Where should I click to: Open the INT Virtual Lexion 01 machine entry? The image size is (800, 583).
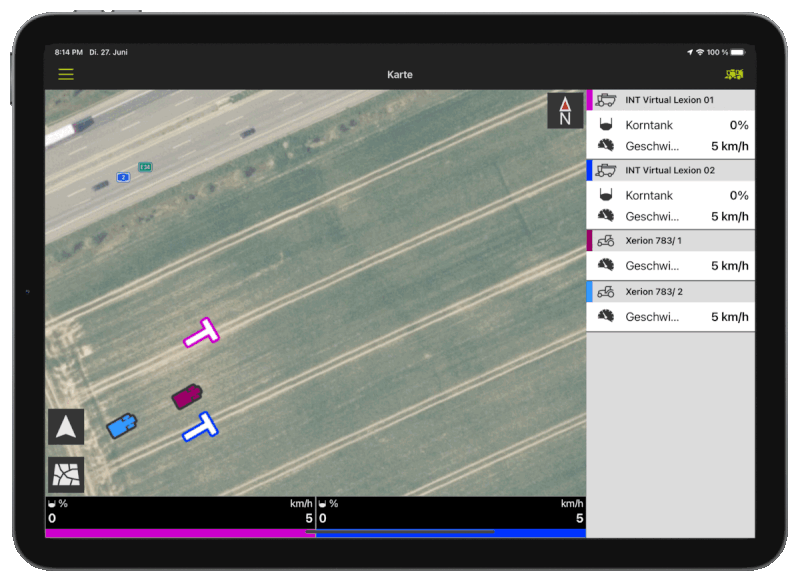tap(670, 100)
